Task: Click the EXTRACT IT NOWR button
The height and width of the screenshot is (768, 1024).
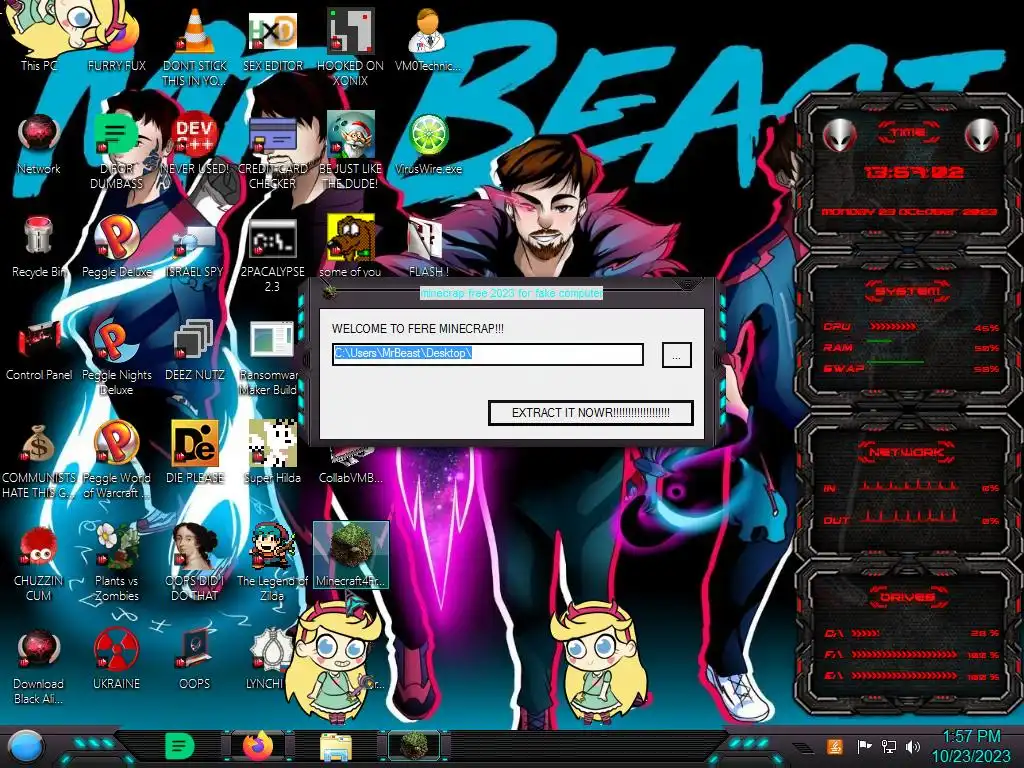Action: point(590,413)
